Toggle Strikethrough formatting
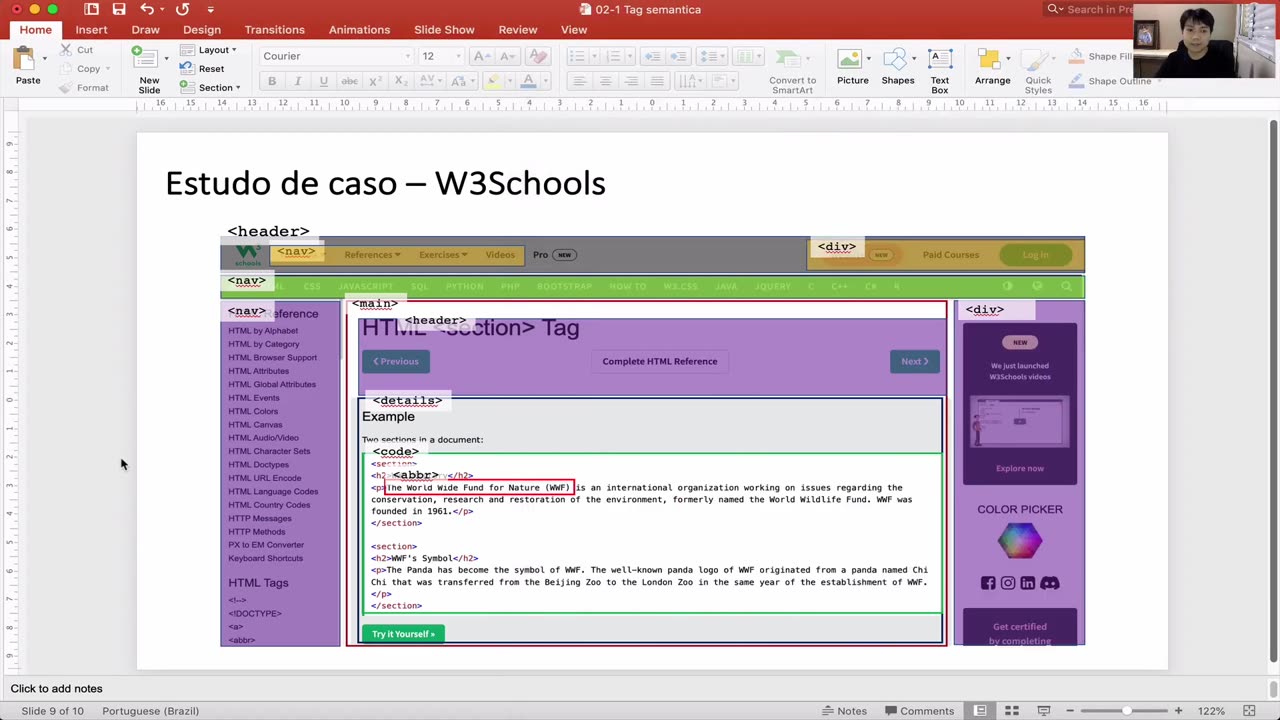 (349, 81)
